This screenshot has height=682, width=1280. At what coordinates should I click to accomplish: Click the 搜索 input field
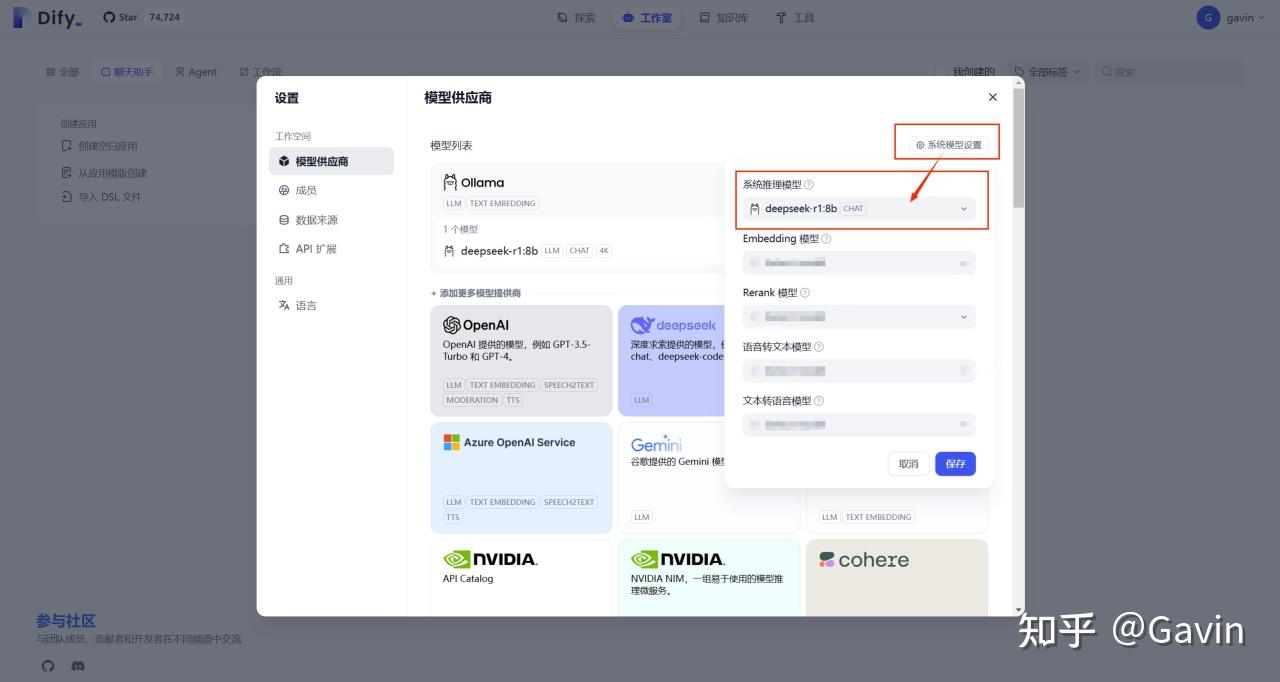coord(1168,70)
